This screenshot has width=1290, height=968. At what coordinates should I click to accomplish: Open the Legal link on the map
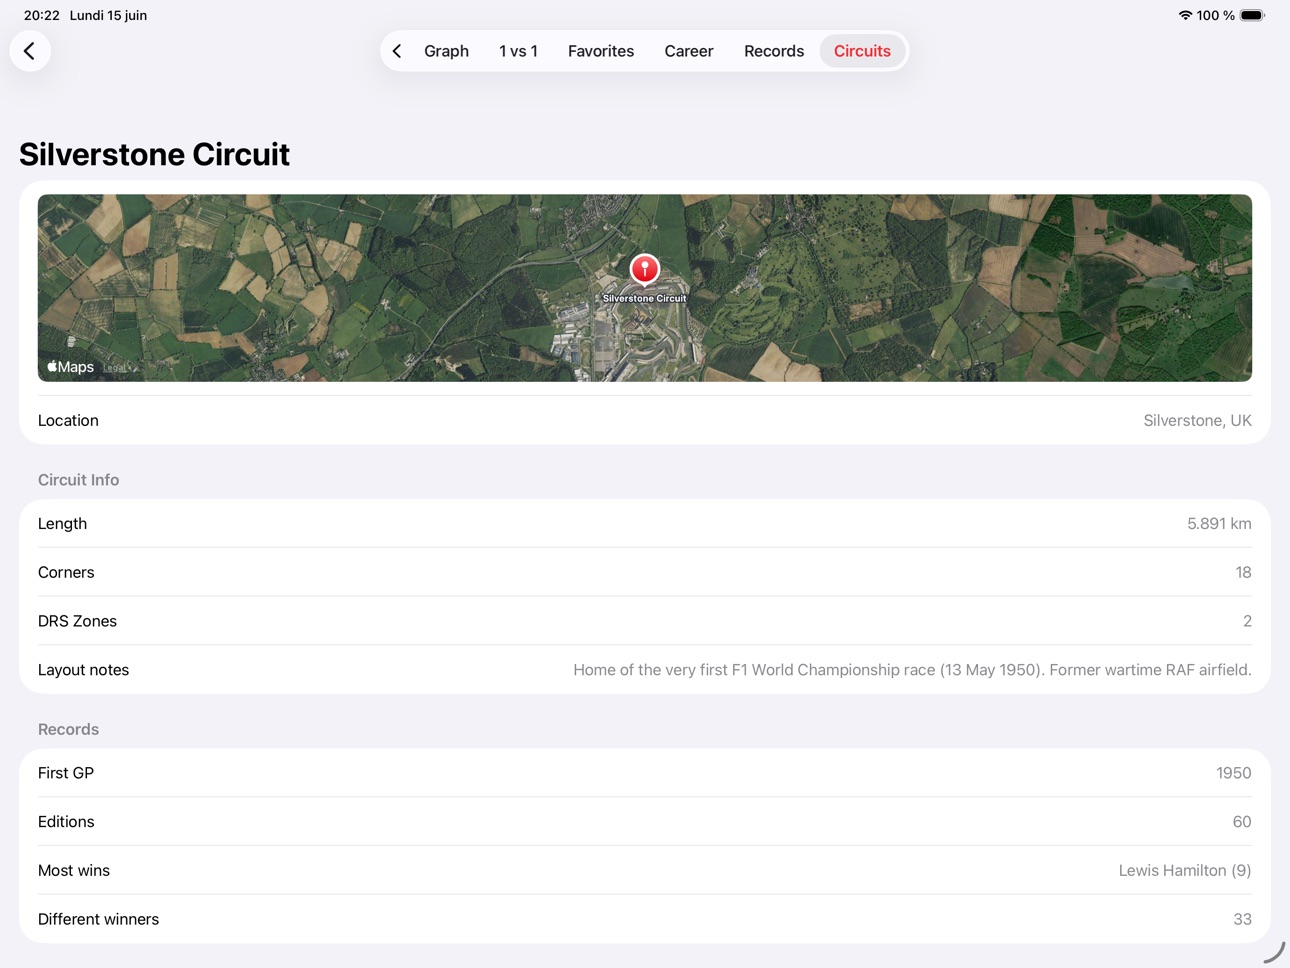116,368
